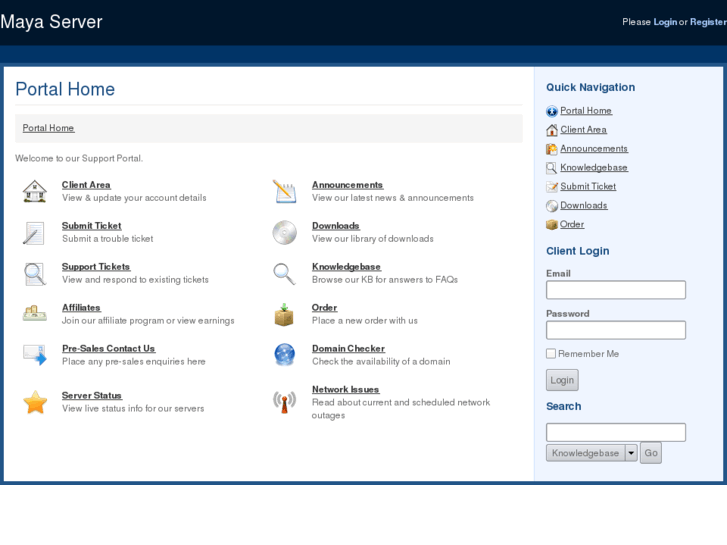
Task: Click the Order box icon in Quick Navigation
Action: coord(552,224)
